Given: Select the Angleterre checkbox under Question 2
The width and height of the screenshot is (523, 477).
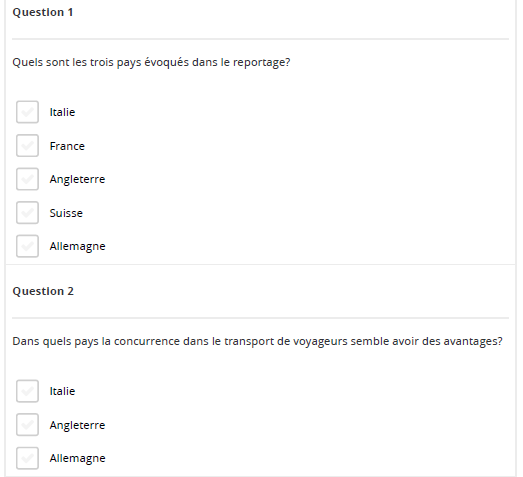Looking at the screenshot, I should tap(27, 425).
